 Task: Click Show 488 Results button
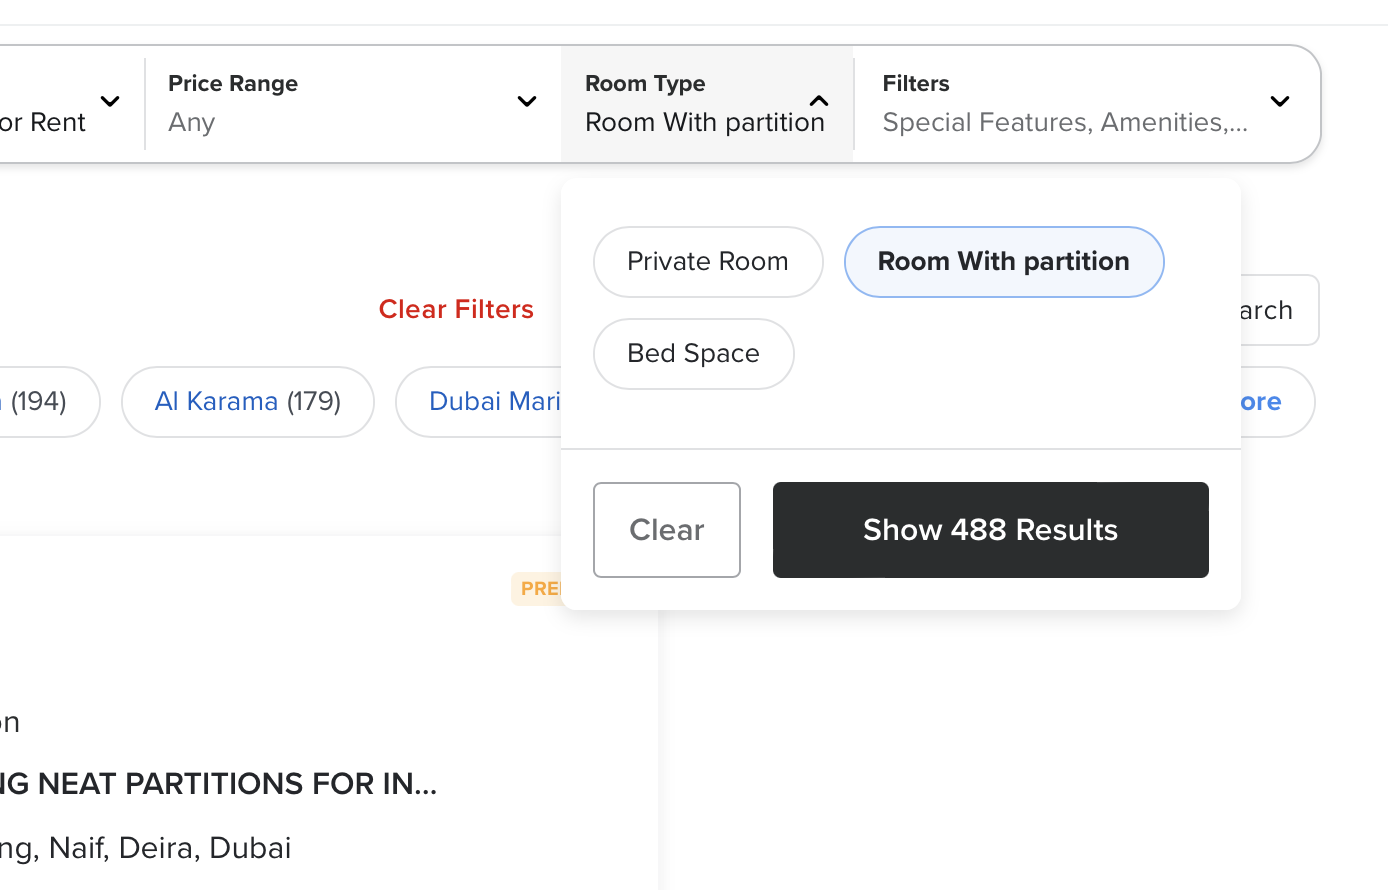pos(990,530)
